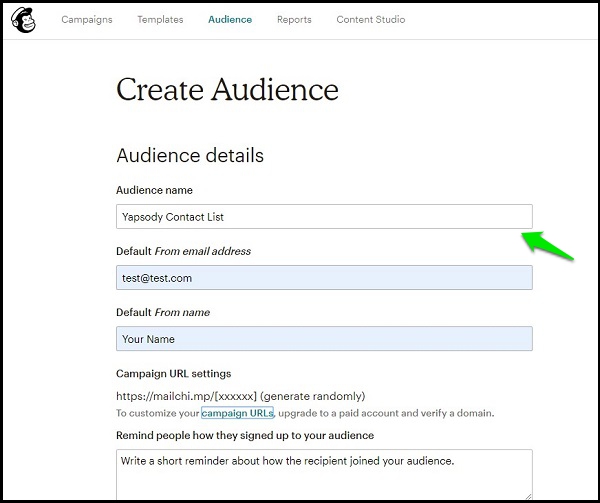The image size is (600, 503).
Task: Open the campaign URLs link
Action: tap(237, 413)
